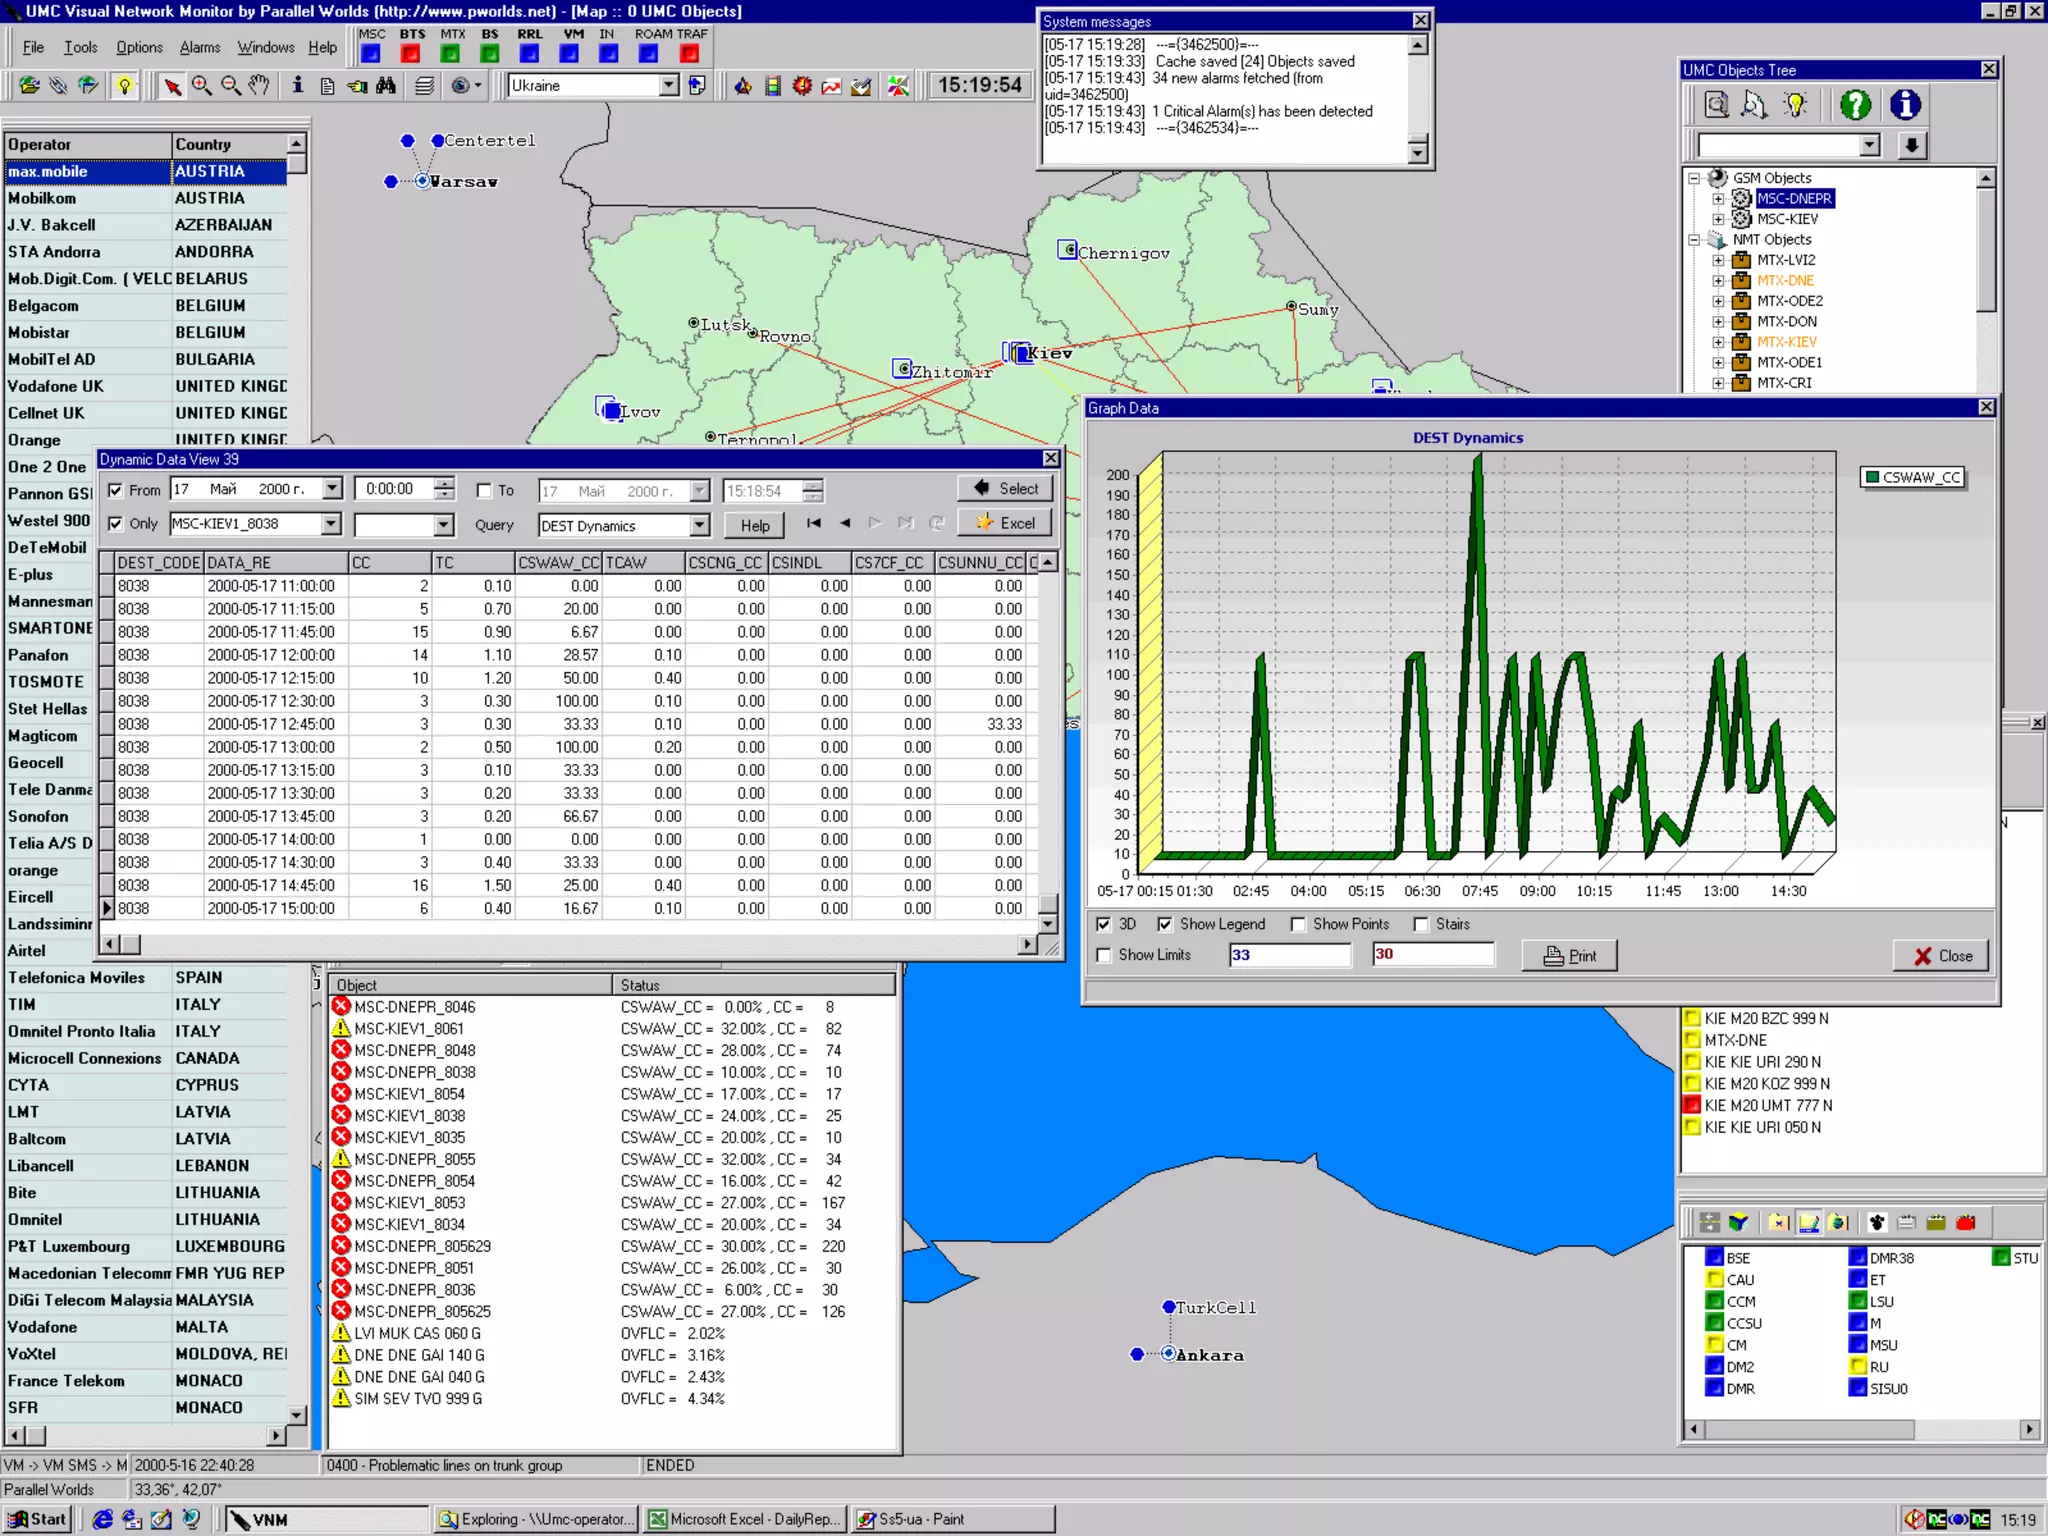The width and height of the screenshot is (2048, 1536).
Task: Click the black info 'i' toolbar icon
Action: click(x=297, y=86)
